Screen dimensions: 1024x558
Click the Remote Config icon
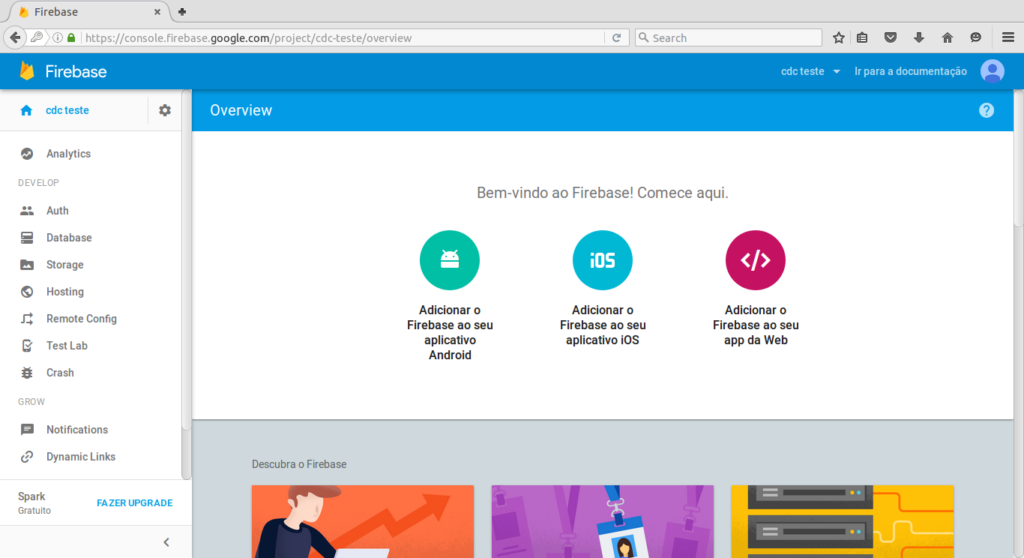coord(27,319)
